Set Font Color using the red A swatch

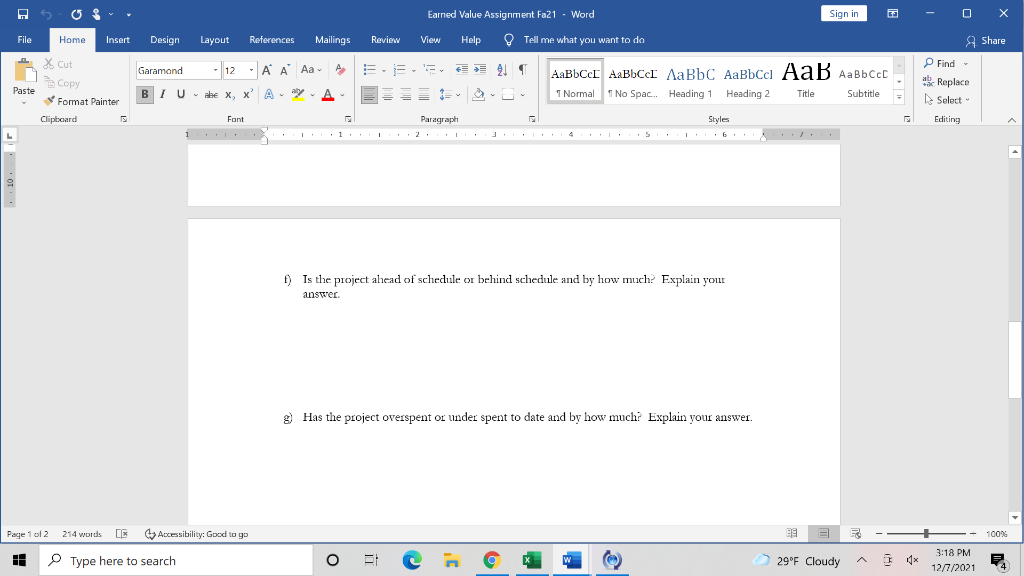[x=328, y=93]
